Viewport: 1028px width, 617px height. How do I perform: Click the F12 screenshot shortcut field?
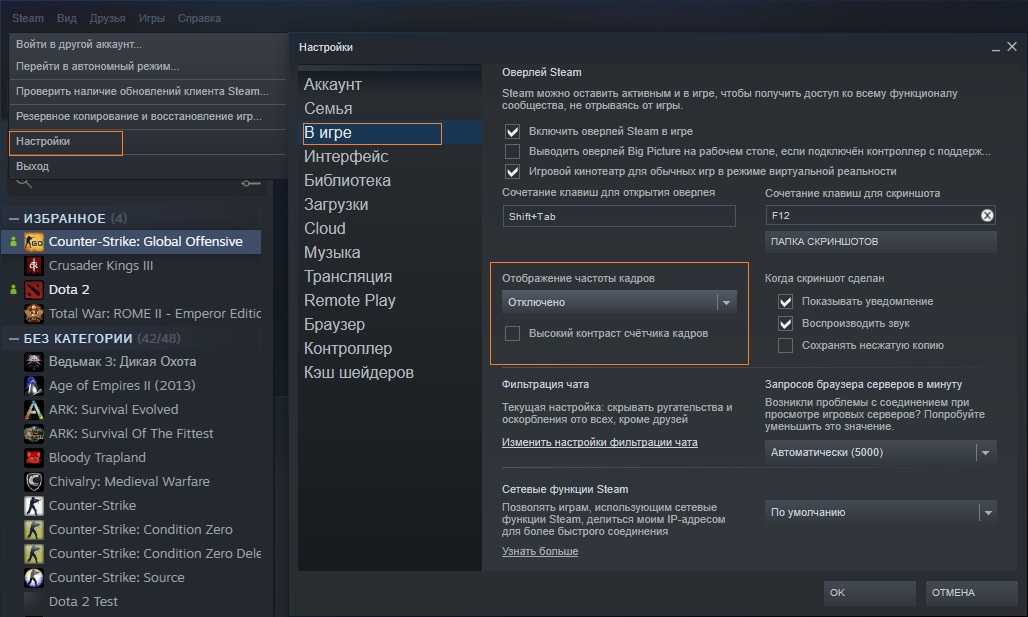tap(880, 216)
